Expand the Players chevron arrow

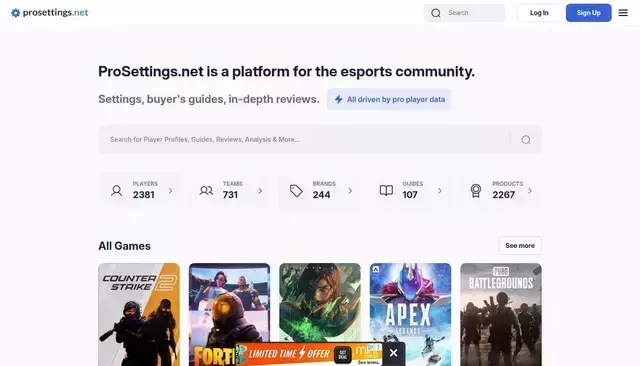(x=171, y=191)
